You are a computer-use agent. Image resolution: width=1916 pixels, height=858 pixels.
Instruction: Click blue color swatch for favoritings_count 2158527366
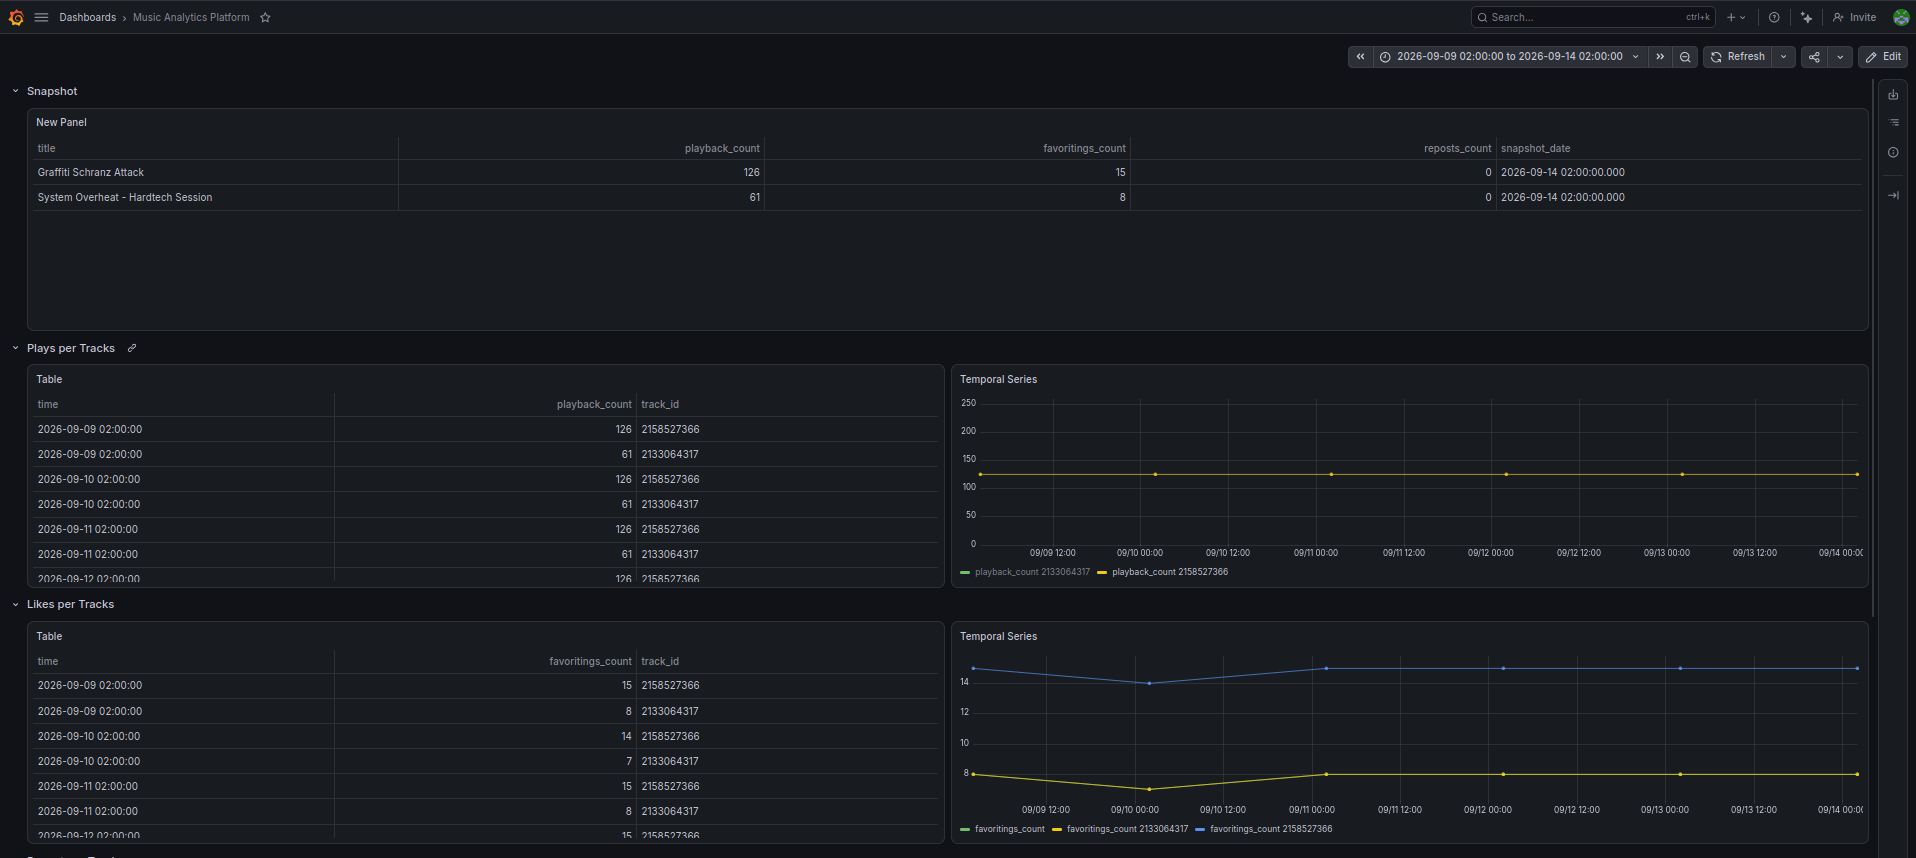pyautogui.click(x=1200, y=830)
